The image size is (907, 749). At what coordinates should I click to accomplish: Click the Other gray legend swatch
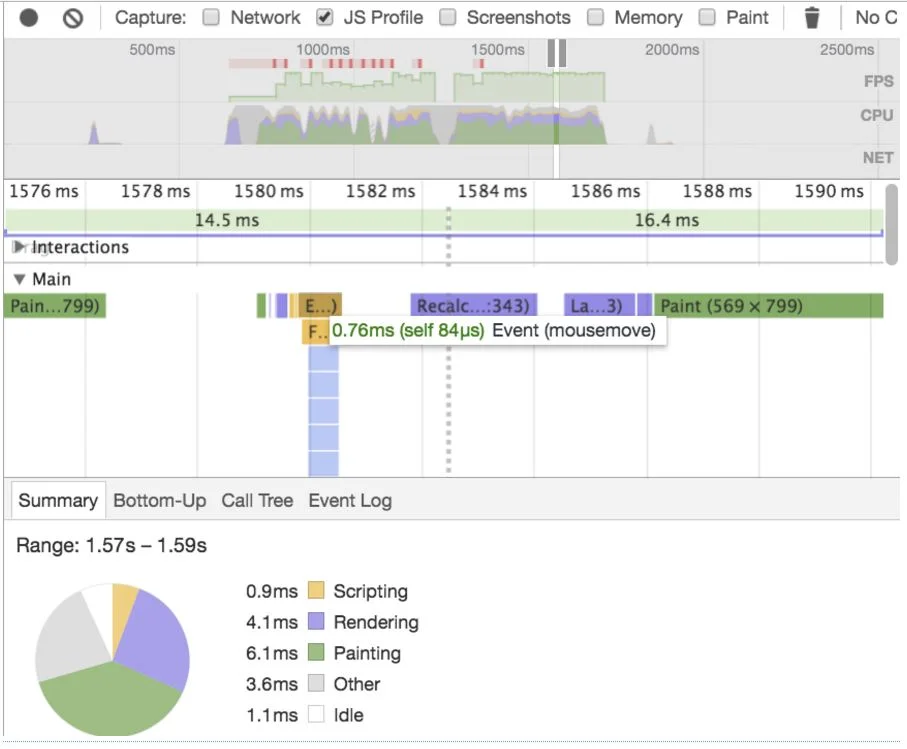(316, 683)
